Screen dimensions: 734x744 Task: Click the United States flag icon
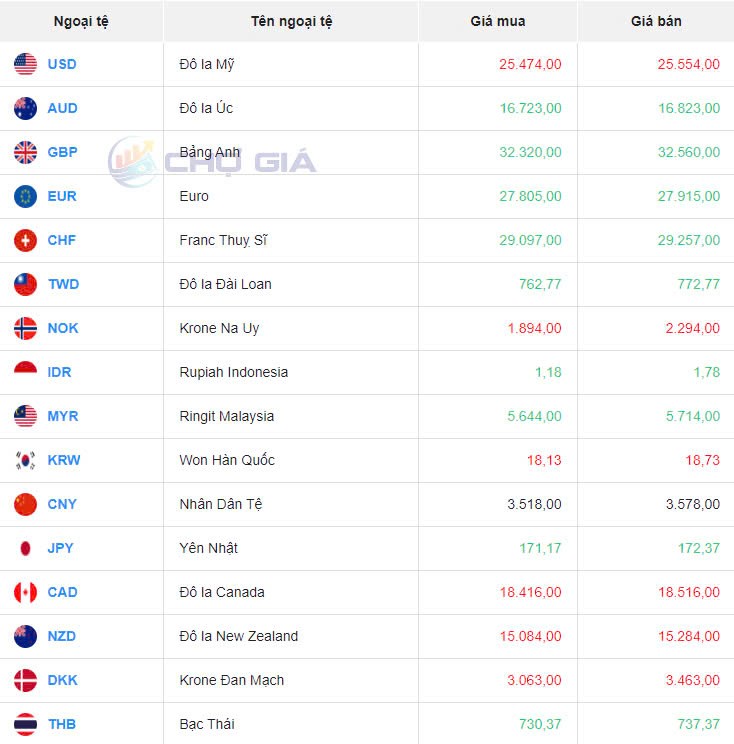(x=26, y=64)
